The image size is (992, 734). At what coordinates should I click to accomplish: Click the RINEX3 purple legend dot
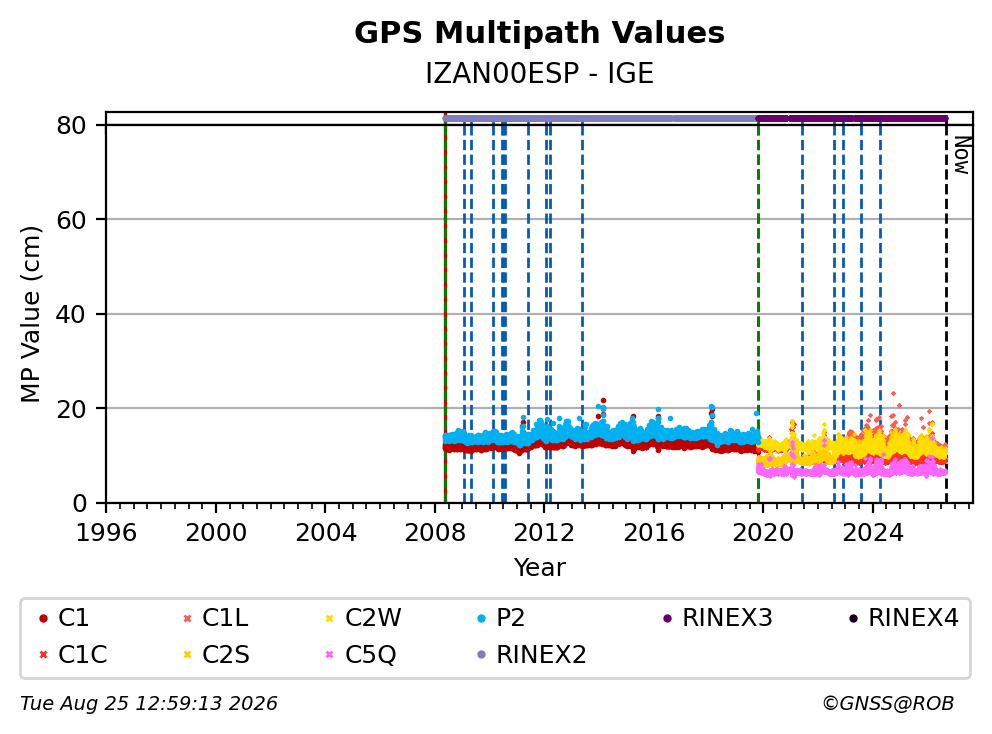[x=667, y=618]
